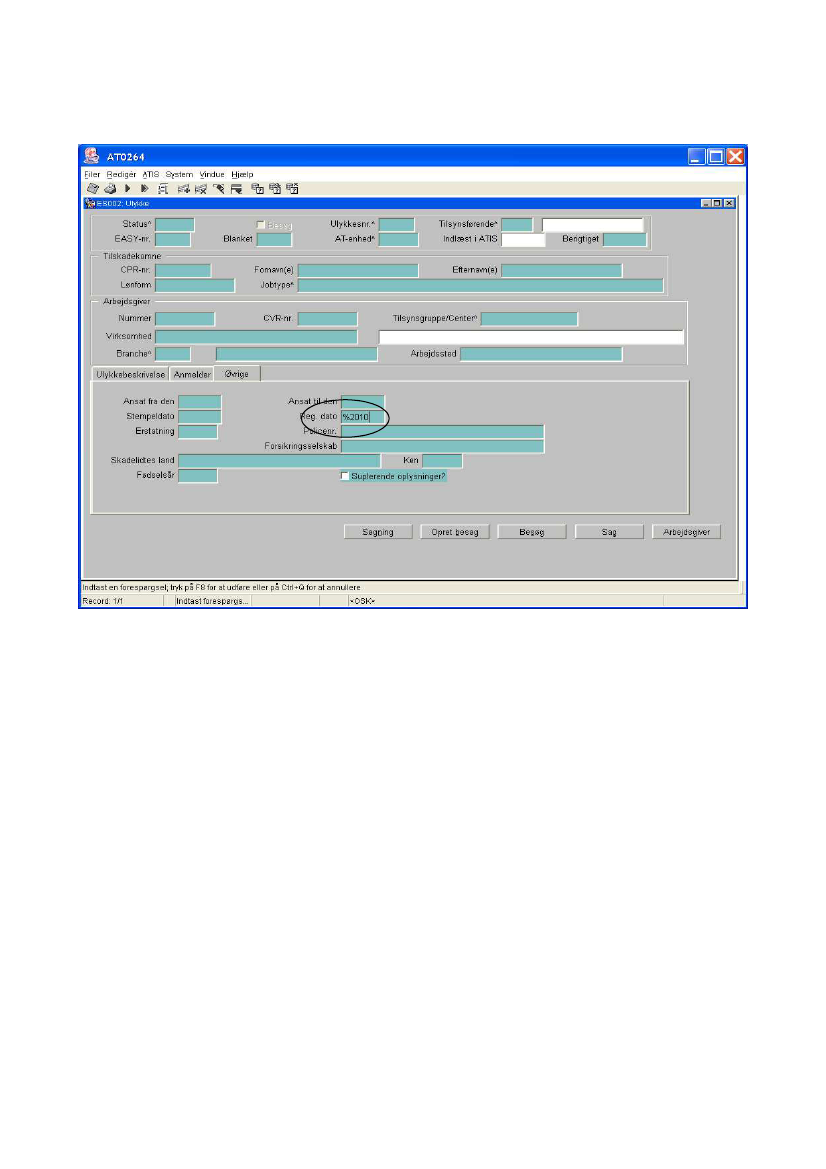Click the AT0264 application icon in title bar
This screenshot has height=1169, width=826.
(x=92, y=156)
